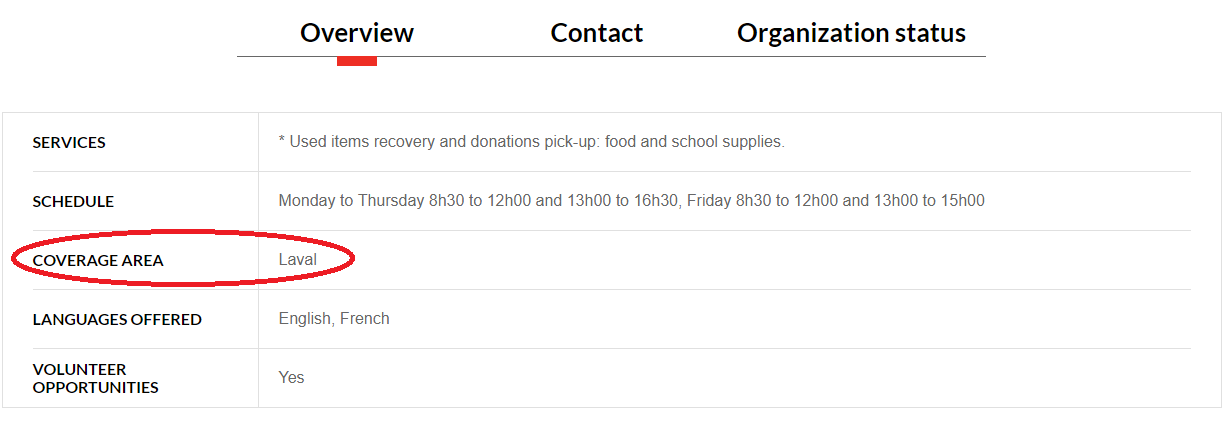1231x425 pixels.
Task: Click the Laval coverage area value
Action: coord(298,260)
